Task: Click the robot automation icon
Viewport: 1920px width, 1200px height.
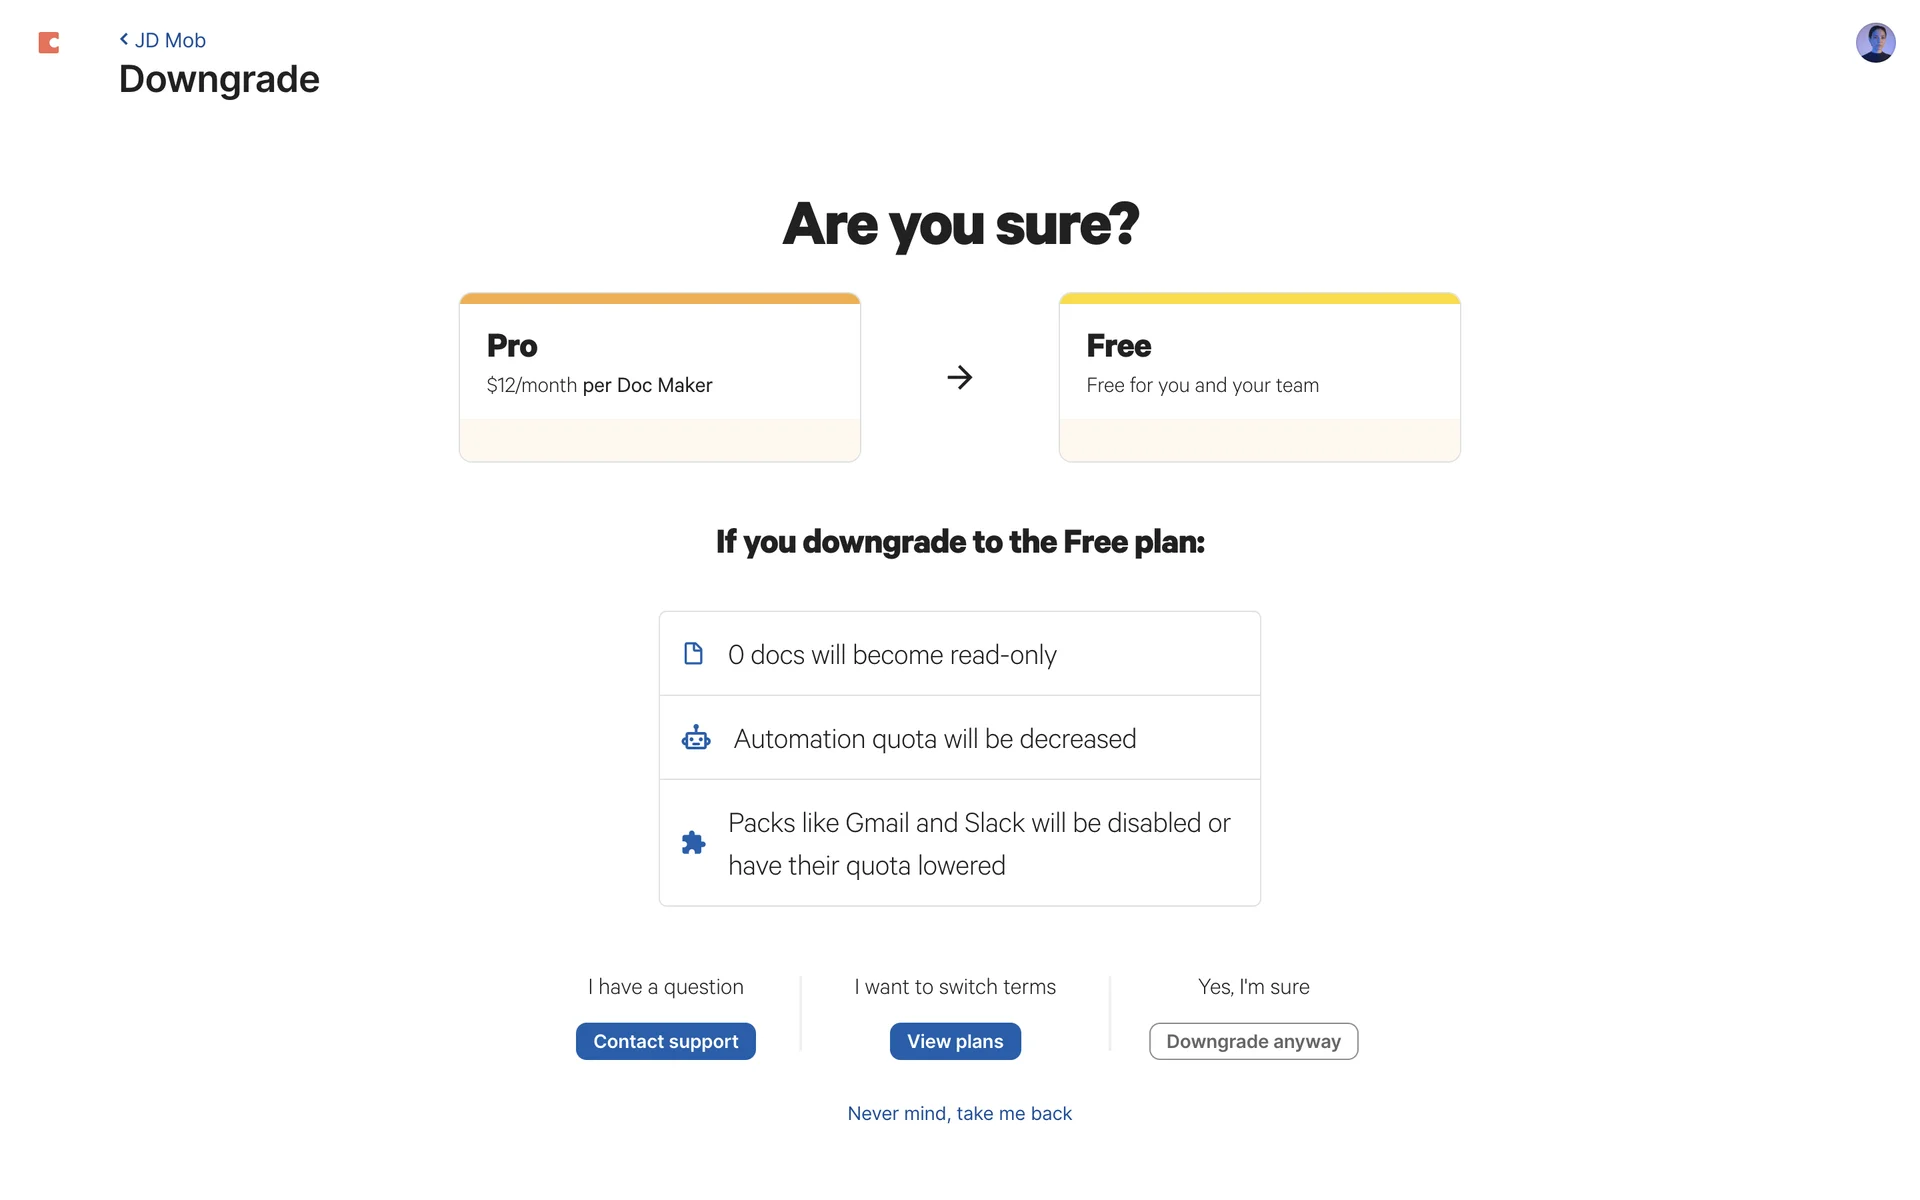Action: click(696, 738)
